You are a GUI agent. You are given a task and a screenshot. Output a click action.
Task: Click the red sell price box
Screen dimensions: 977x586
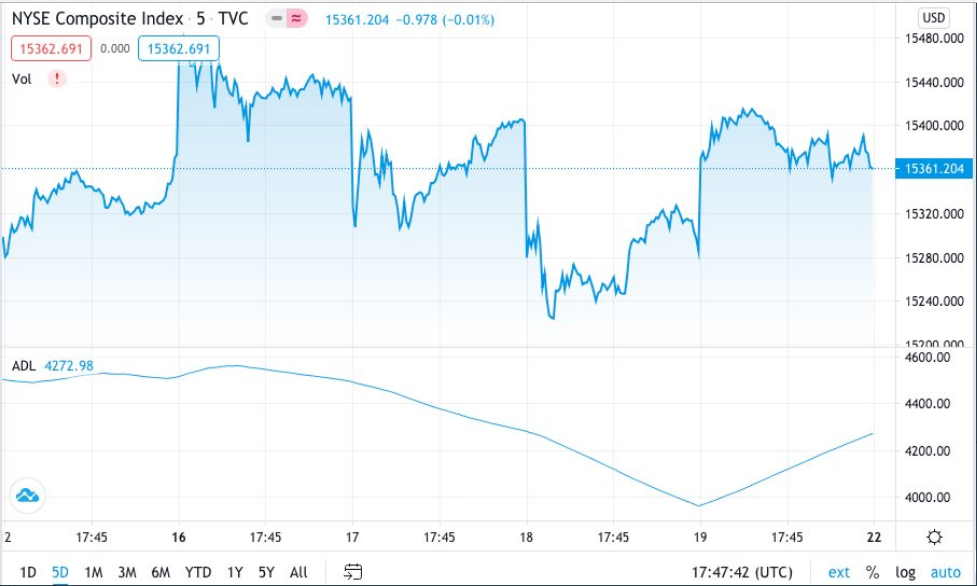tap(51, 48)
